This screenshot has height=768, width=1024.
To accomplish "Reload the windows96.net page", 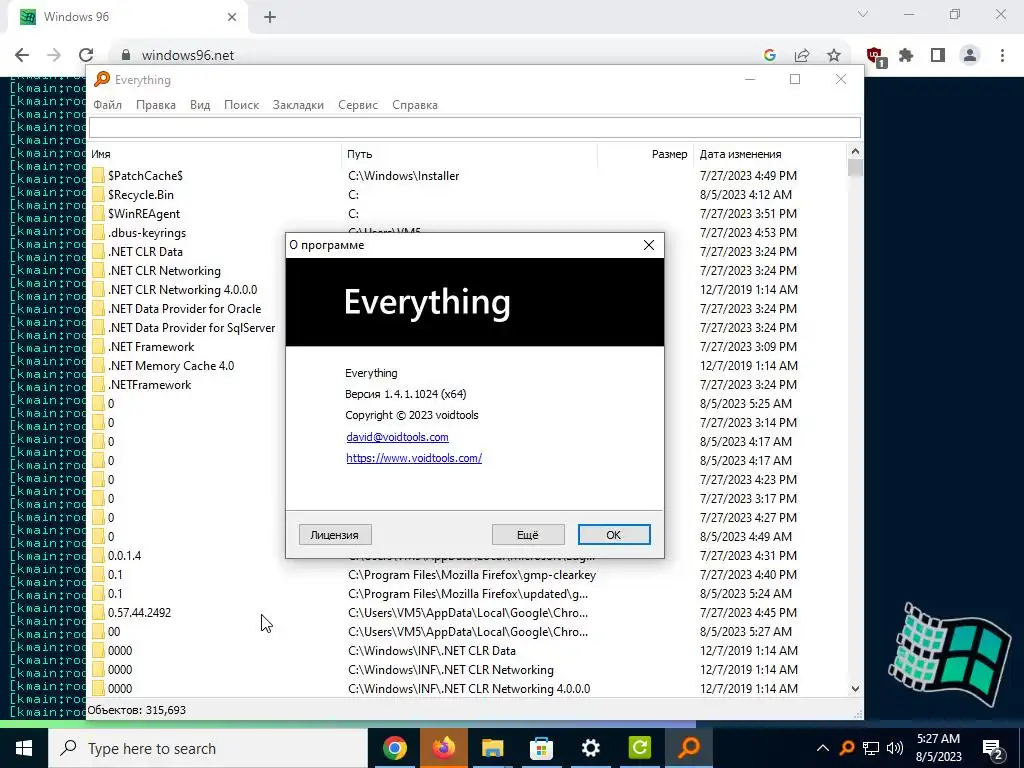I will pyautogui.click(x=86, y=55).
